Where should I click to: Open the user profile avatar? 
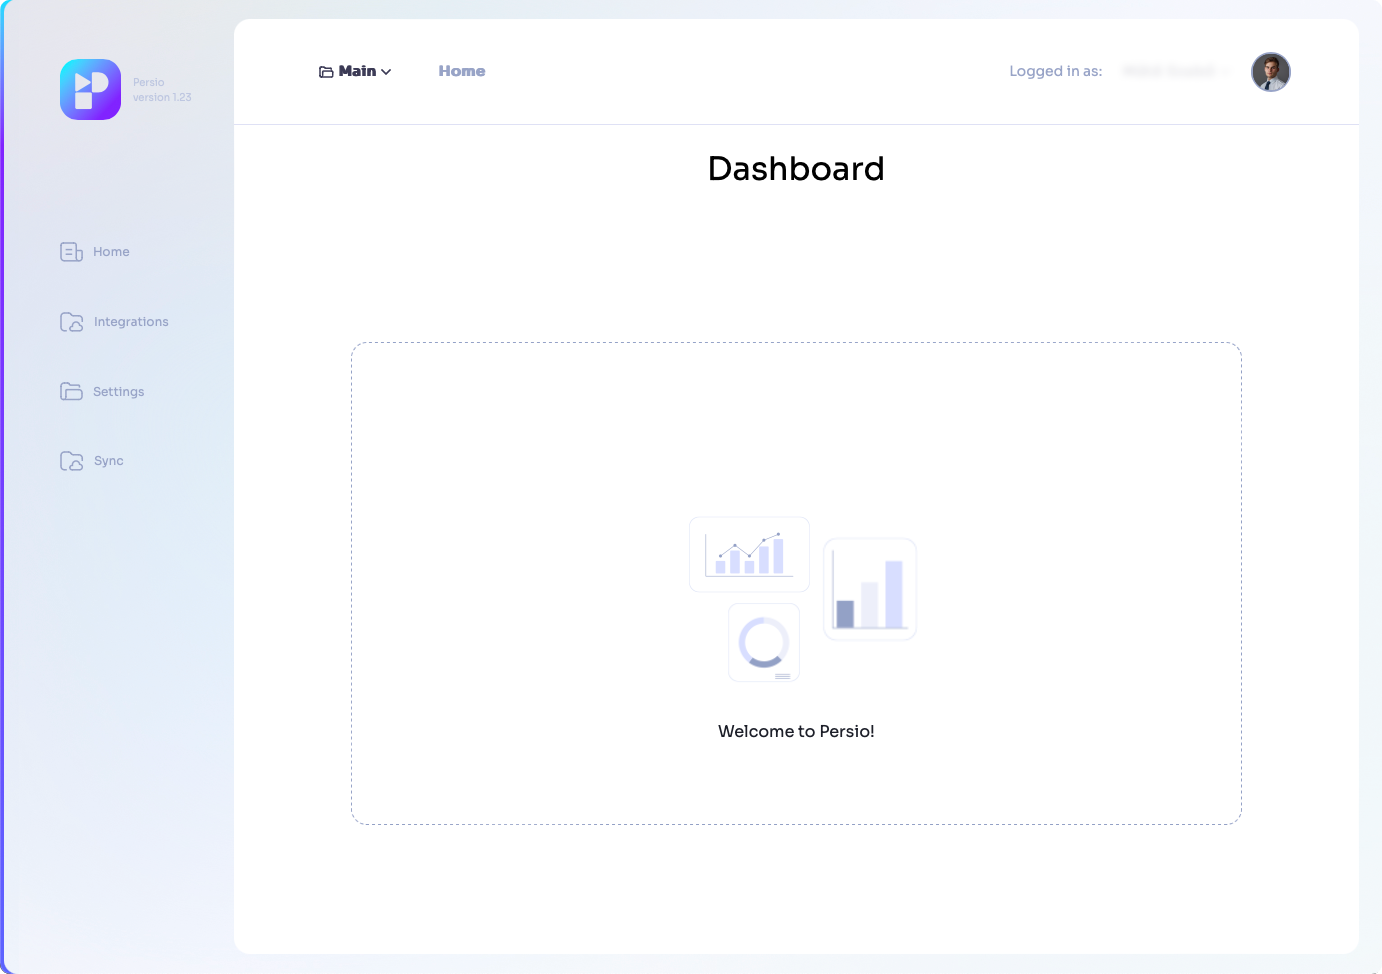tap(1270, 72)
